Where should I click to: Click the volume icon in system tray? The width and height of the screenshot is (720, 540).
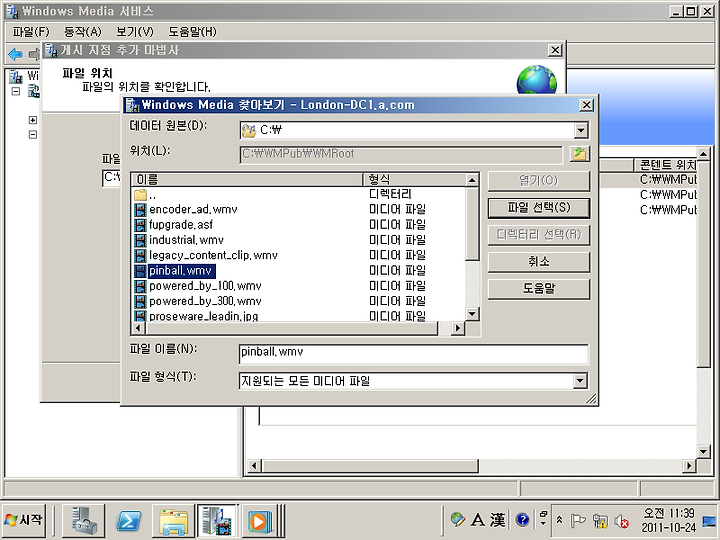click(621, 521)
